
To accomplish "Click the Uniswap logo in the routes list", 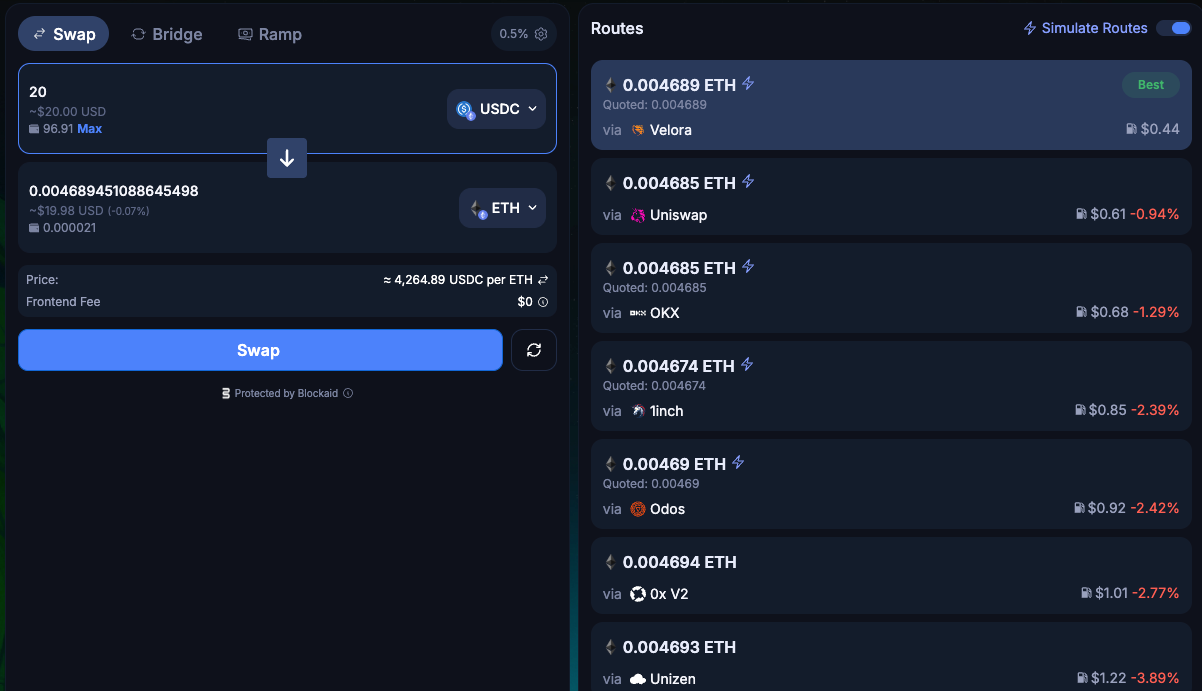I will [639, 214].
